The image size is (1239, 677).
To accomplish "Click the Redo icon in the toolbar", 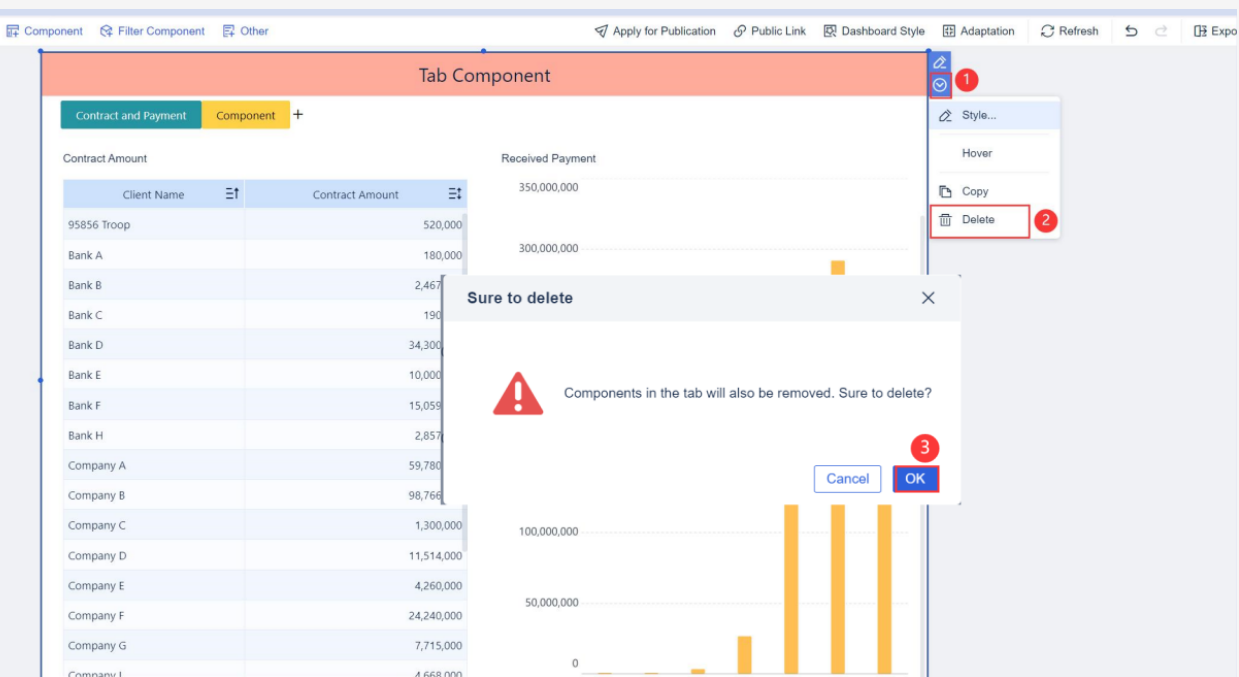I will click(x=1160, y=31).
